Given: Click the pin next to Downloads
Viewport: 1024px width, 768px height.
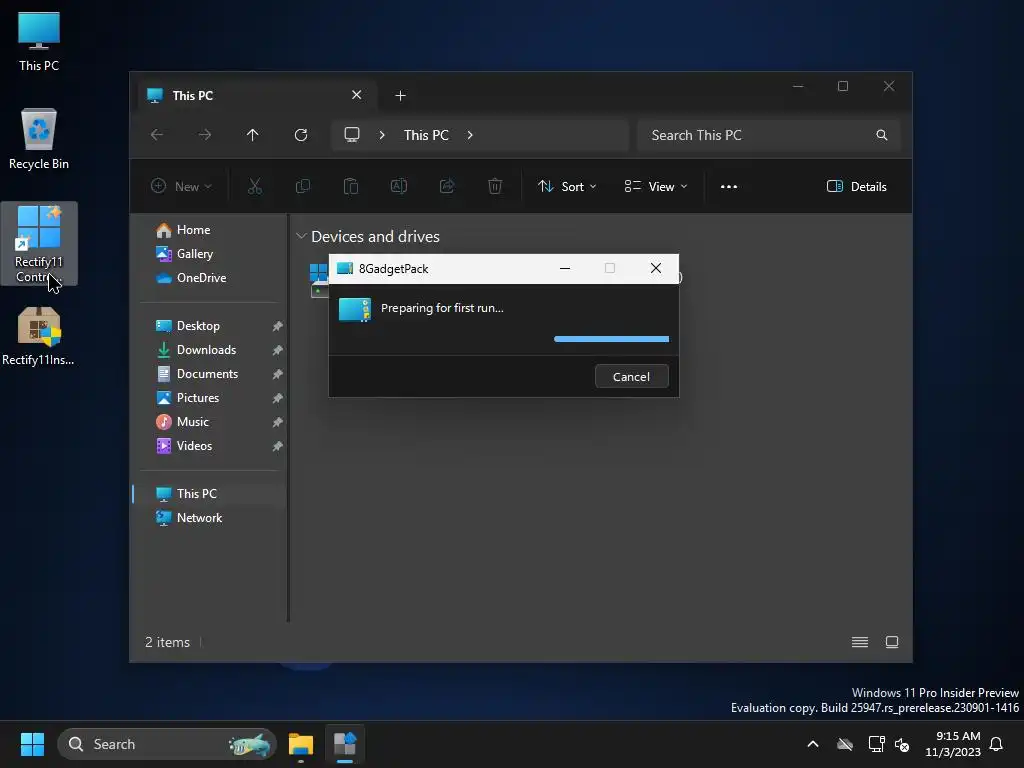Looking at the screenshot, I should click(x=278, y=350).
